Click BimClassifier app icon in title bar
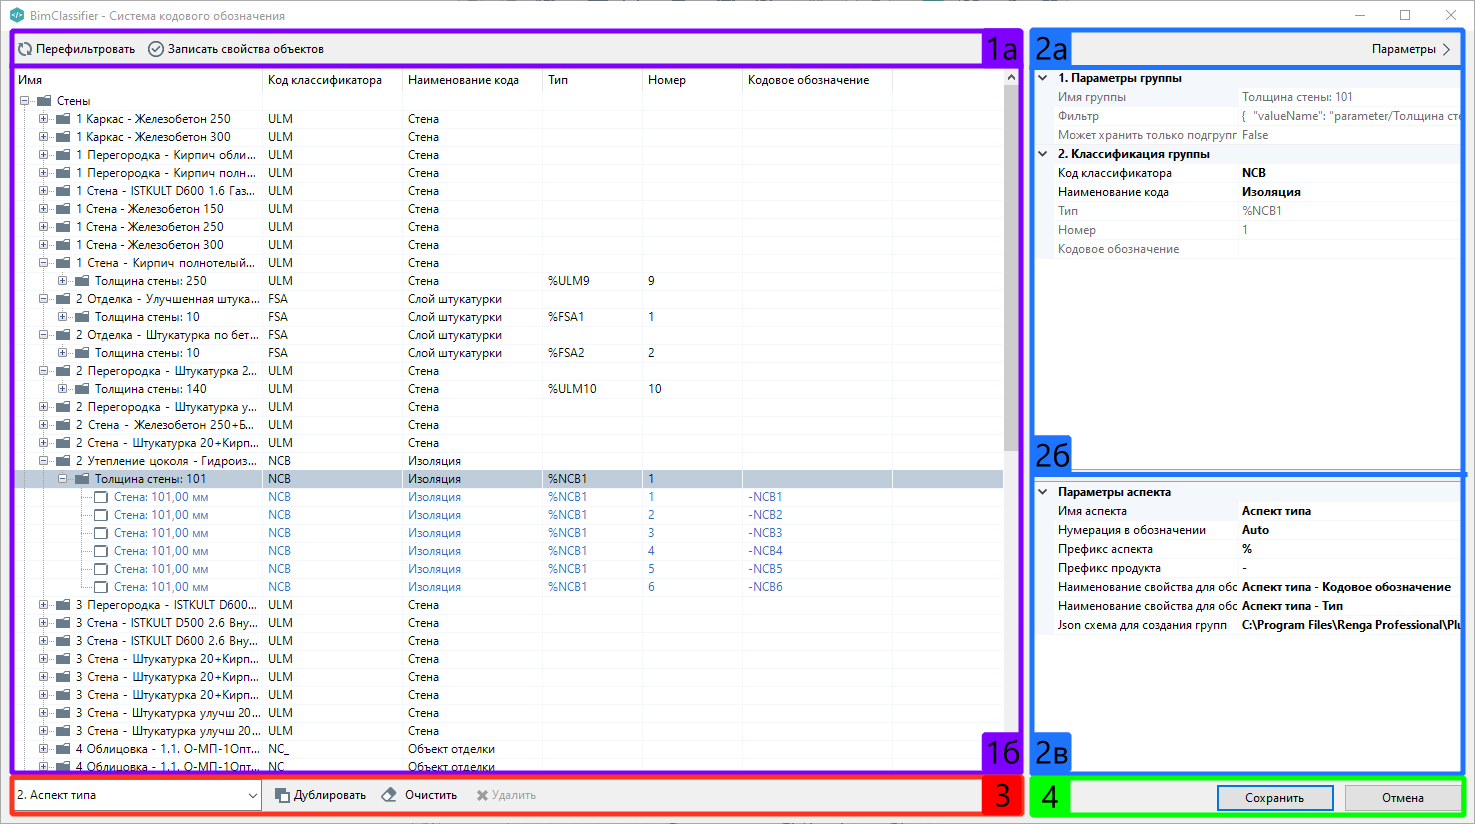The height and width of the screenshot is (824, 1475). 16,15
